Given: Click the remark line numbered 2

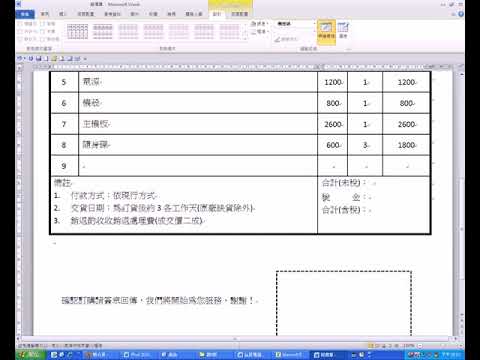Looking at the screenshot, I should 154,208.
